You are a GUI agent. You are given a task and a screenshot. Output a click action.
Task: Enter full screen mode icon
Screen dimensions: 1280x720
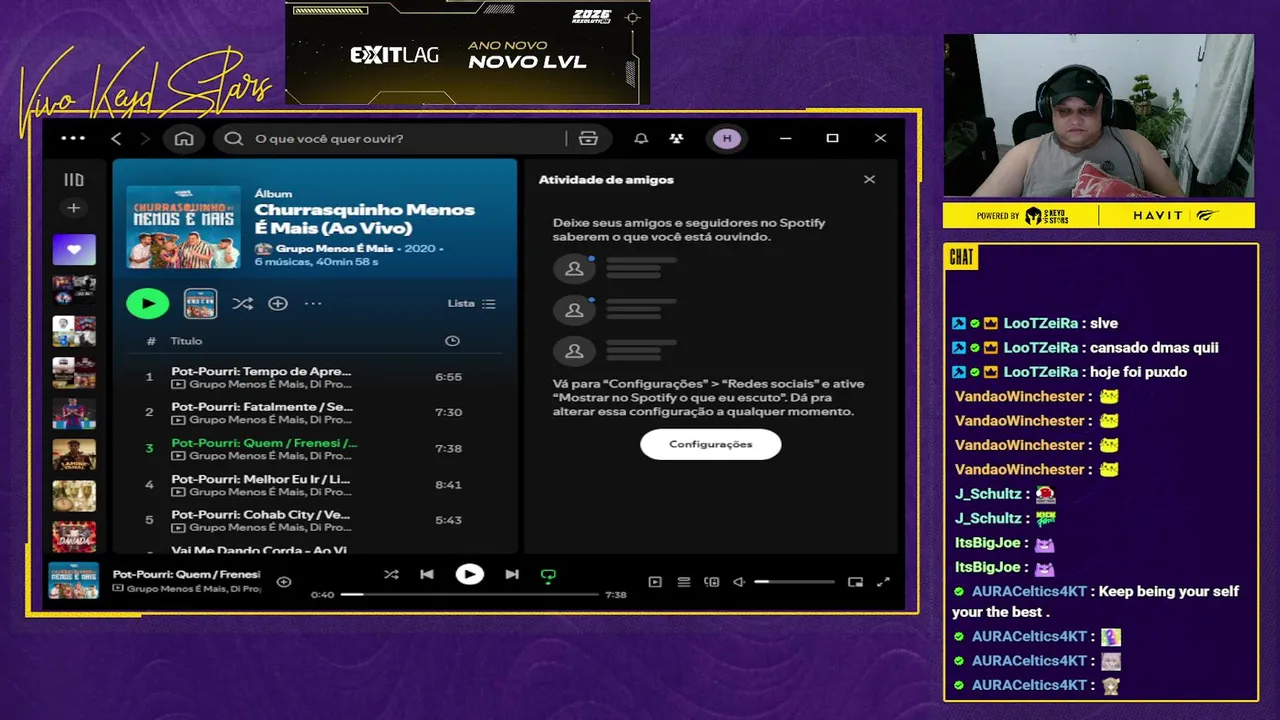coord(883,581)
